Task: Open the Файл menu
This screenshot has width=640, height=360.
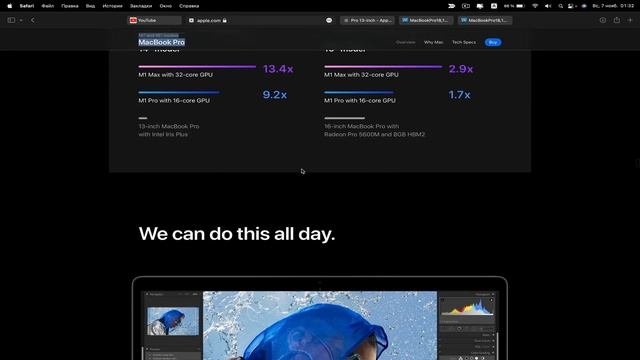Action: [x=48, y=6]
